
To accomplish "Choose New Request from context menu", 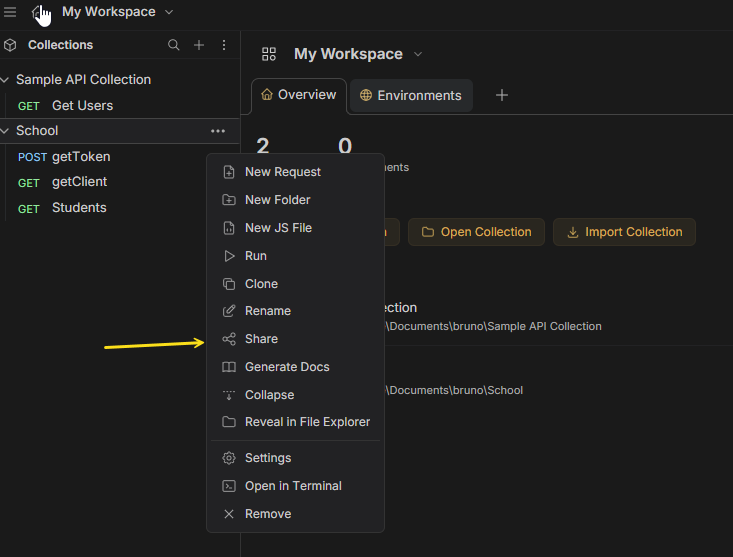I will [295, 172].
